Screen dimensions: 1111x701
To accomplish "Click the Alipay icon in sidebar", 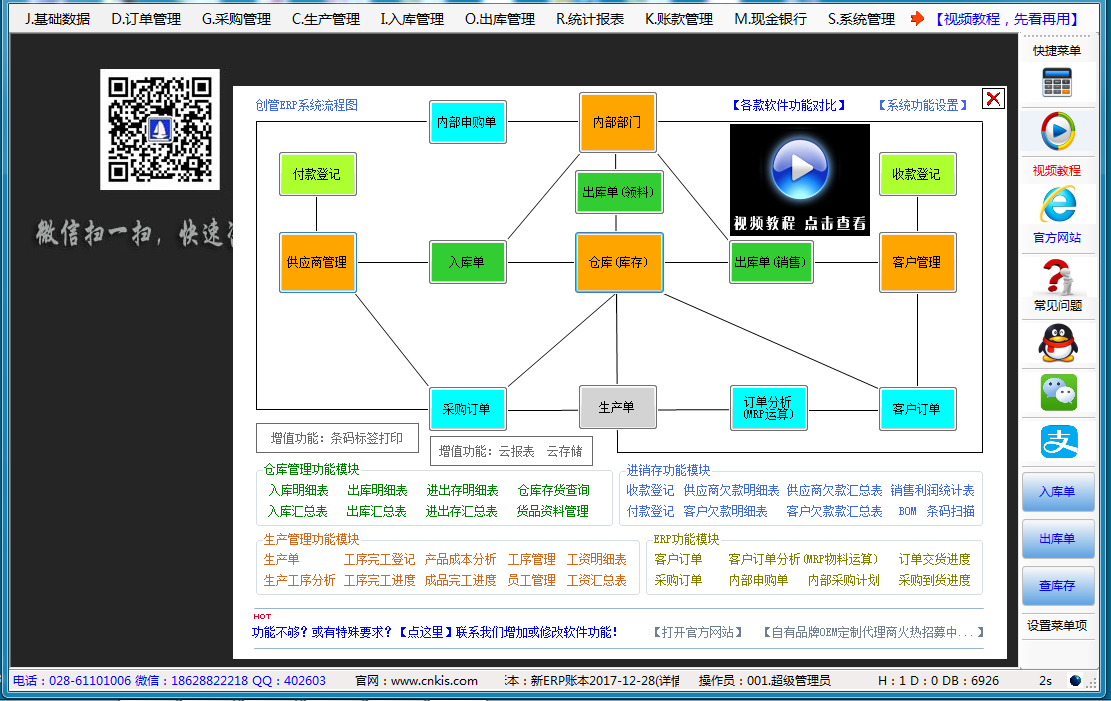I will pos(1059,442).
